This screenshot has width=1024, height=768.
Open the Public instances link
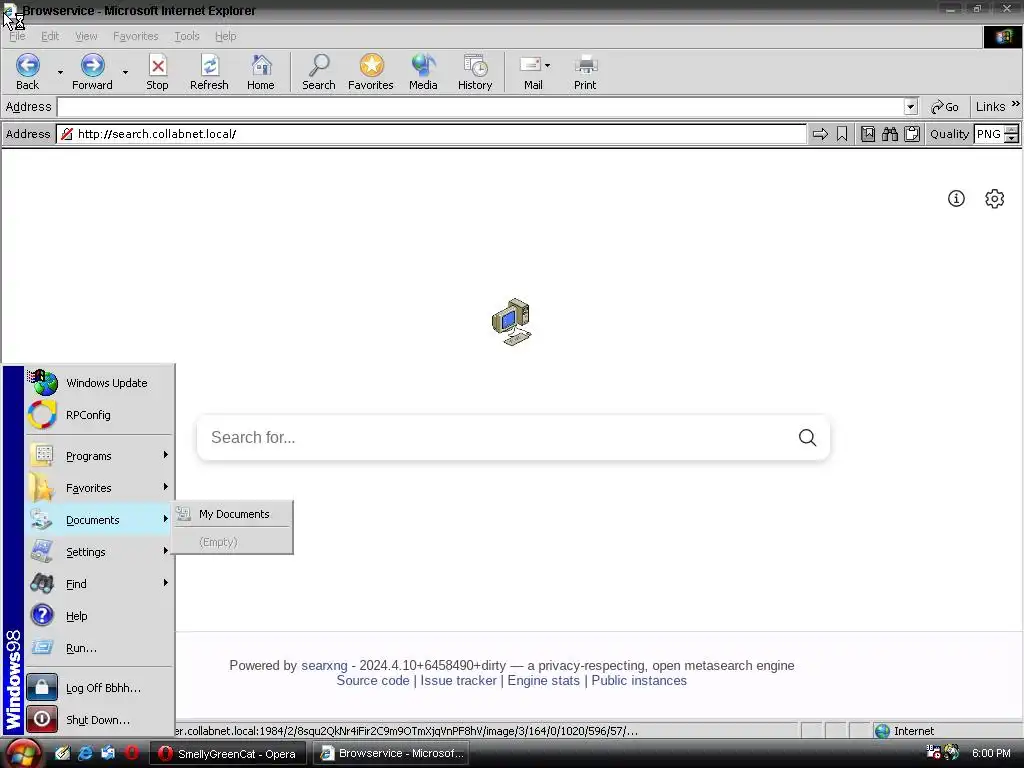tap(639, 680)
